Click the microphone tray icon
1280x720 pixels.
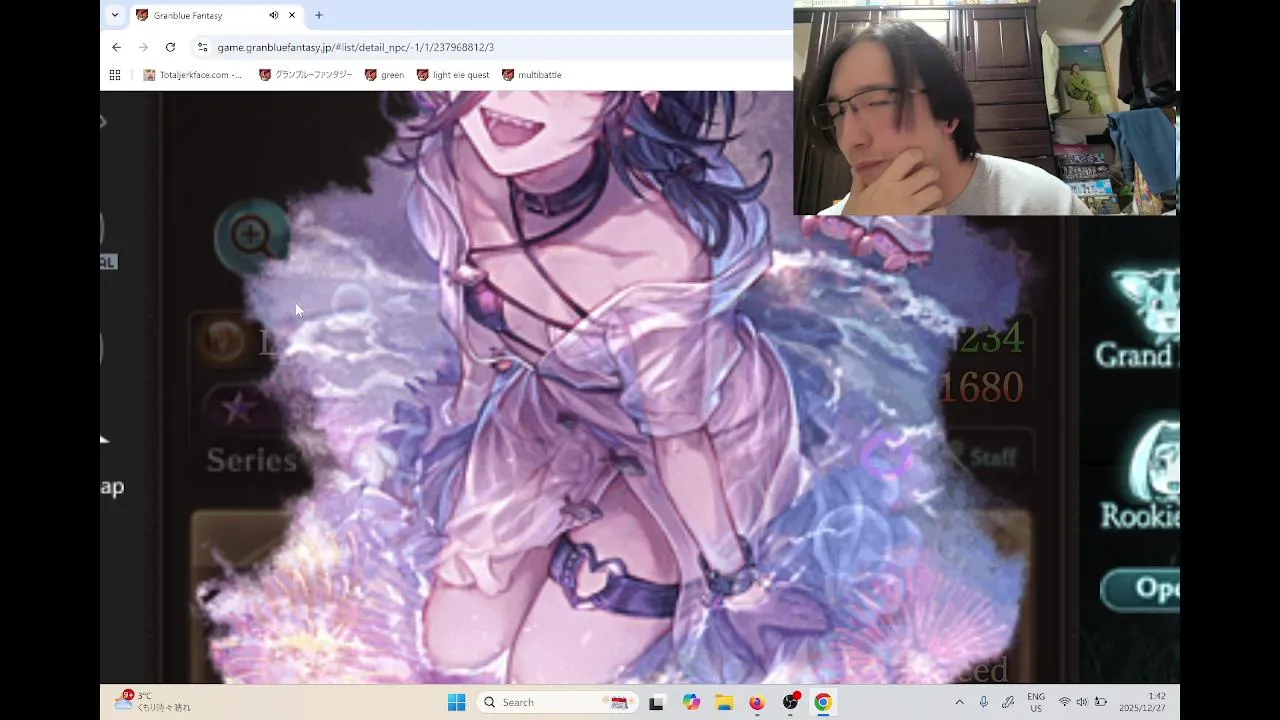(984, 702)
